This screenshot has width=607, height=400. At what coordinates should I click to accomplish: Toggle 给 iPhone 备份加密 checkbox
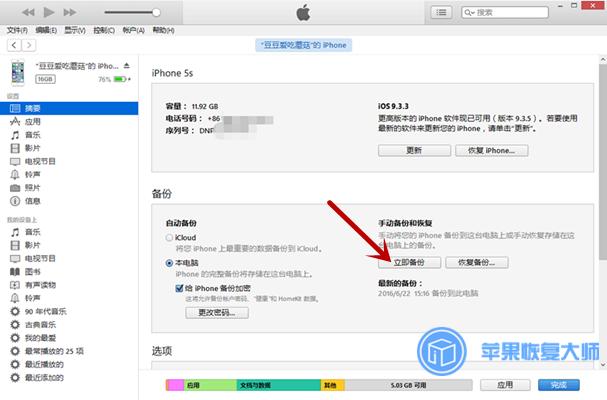(x=179, y=288)
